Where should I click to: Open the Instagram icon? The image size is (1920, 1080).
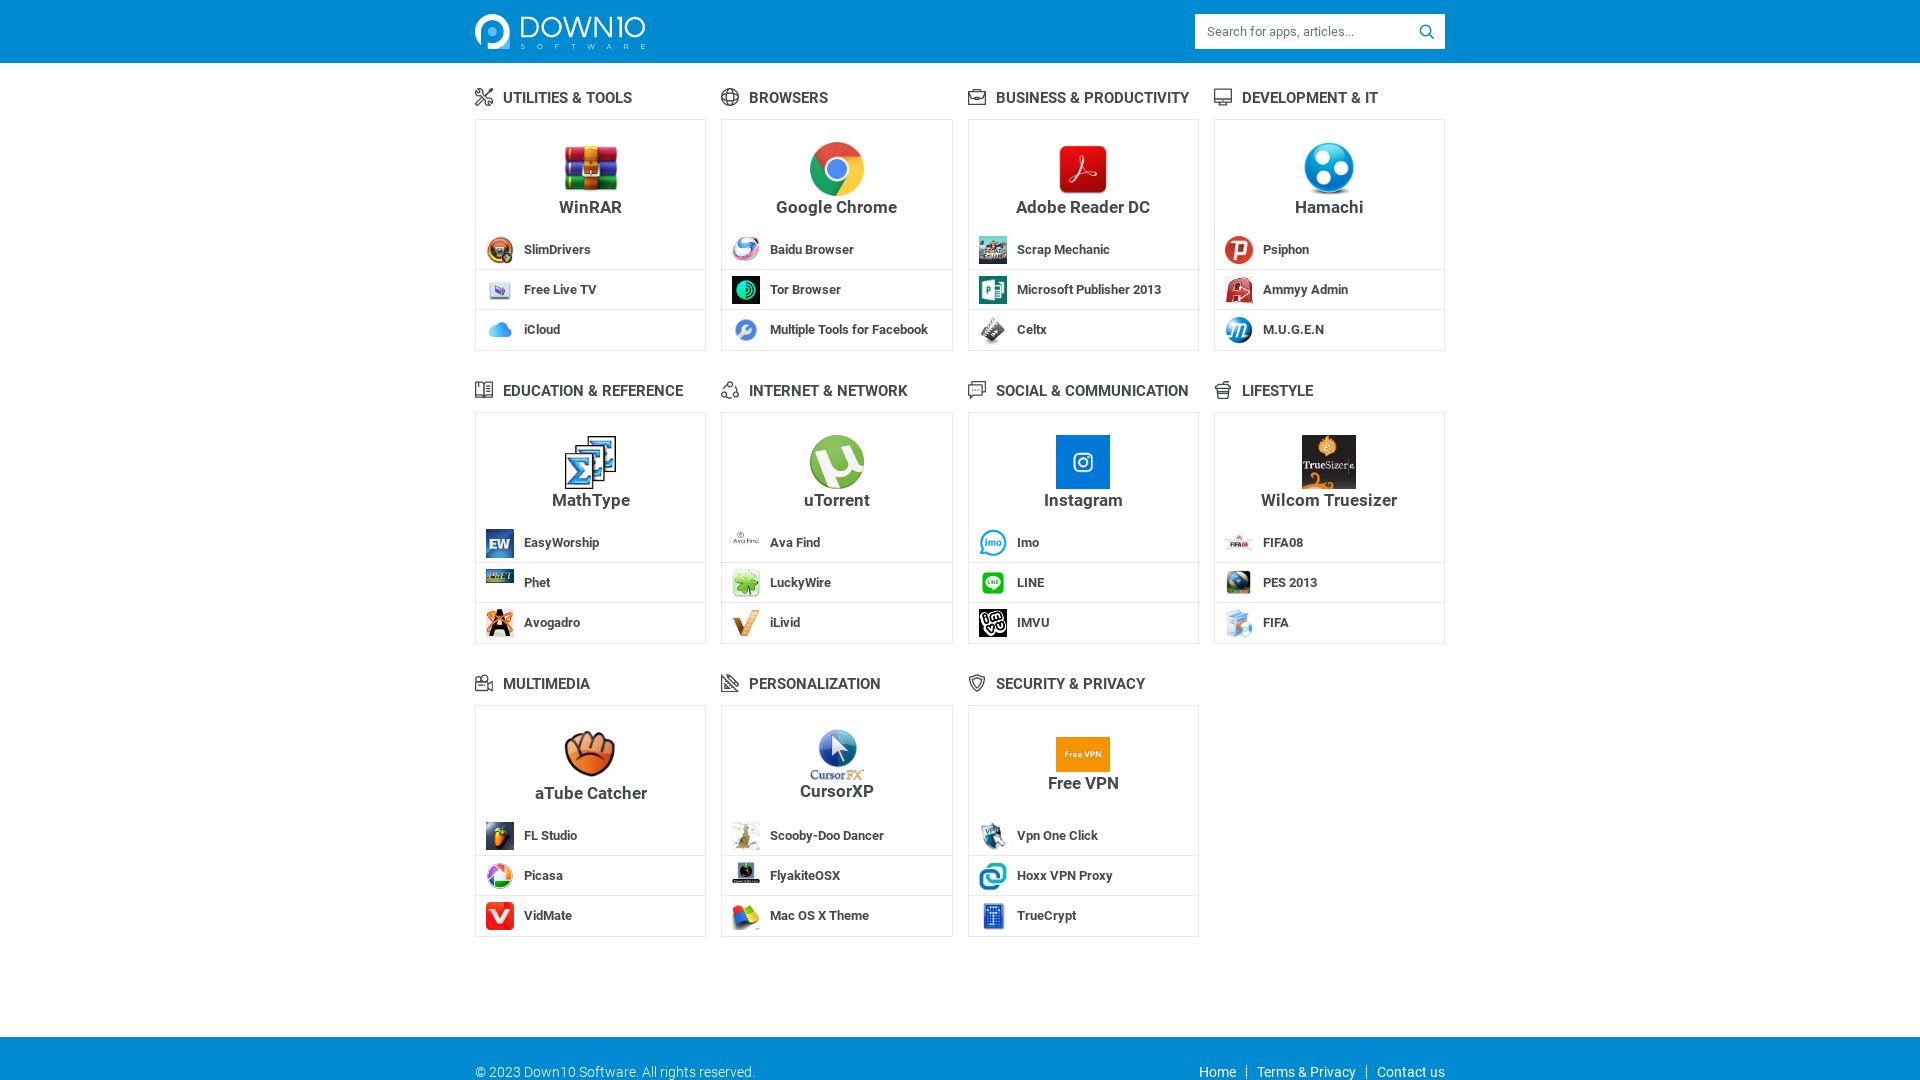point(1083,461)
